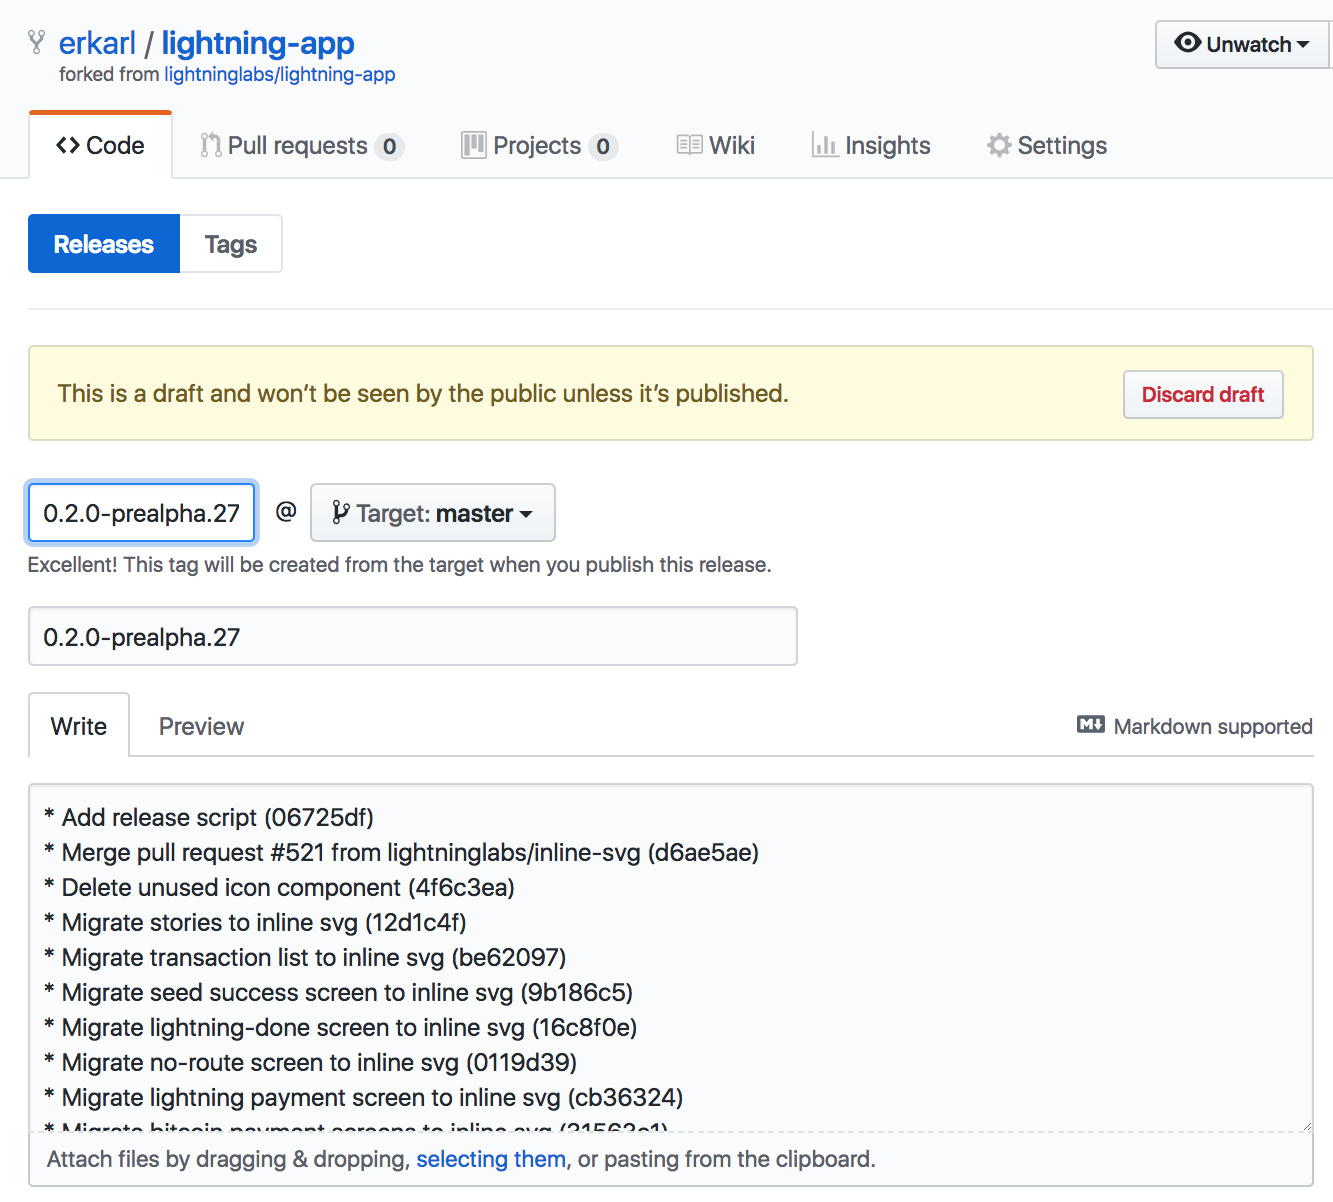Screen dimensions: 1333x1202
Task: Open repository Settings tab
Action: click(1047, 146)
